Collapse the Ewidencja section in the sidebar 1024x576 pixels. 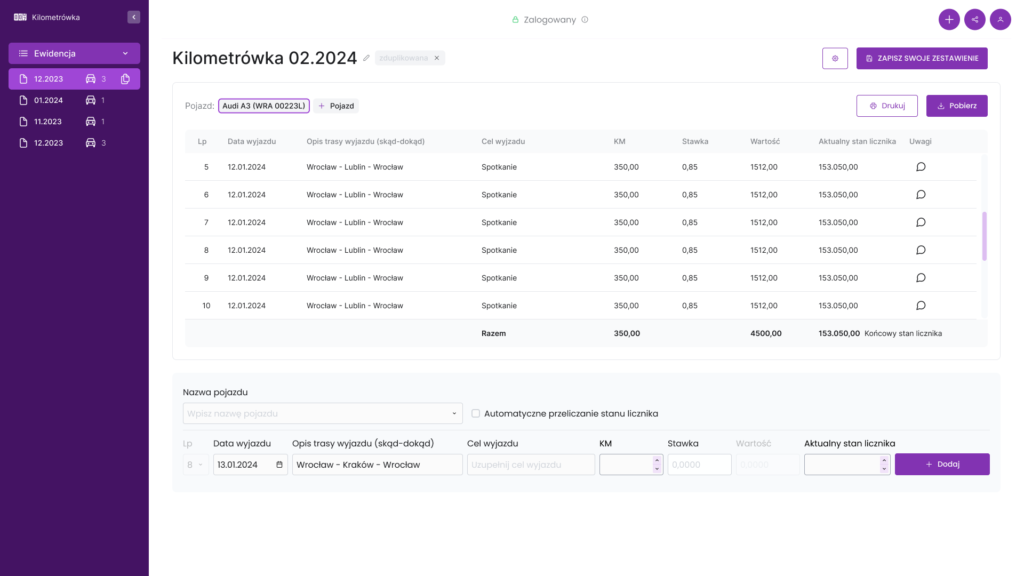click(x=126, y=53)
